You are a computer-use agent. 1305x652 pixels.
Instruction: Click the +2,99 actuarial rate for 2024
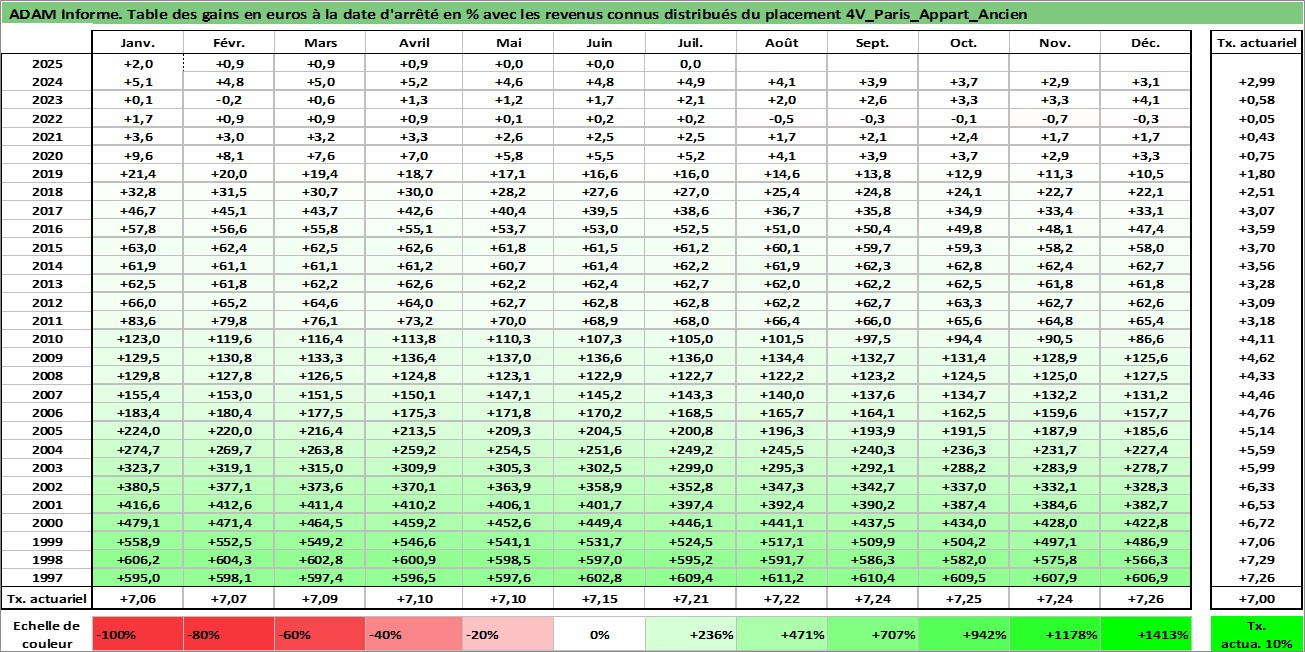point(1257,82)
